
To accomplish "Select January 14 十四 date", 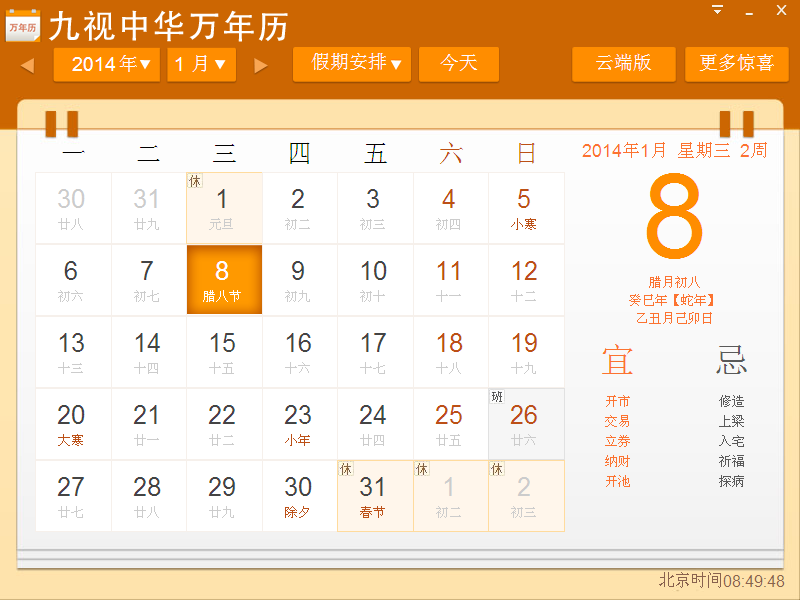I will pos(149,352).
